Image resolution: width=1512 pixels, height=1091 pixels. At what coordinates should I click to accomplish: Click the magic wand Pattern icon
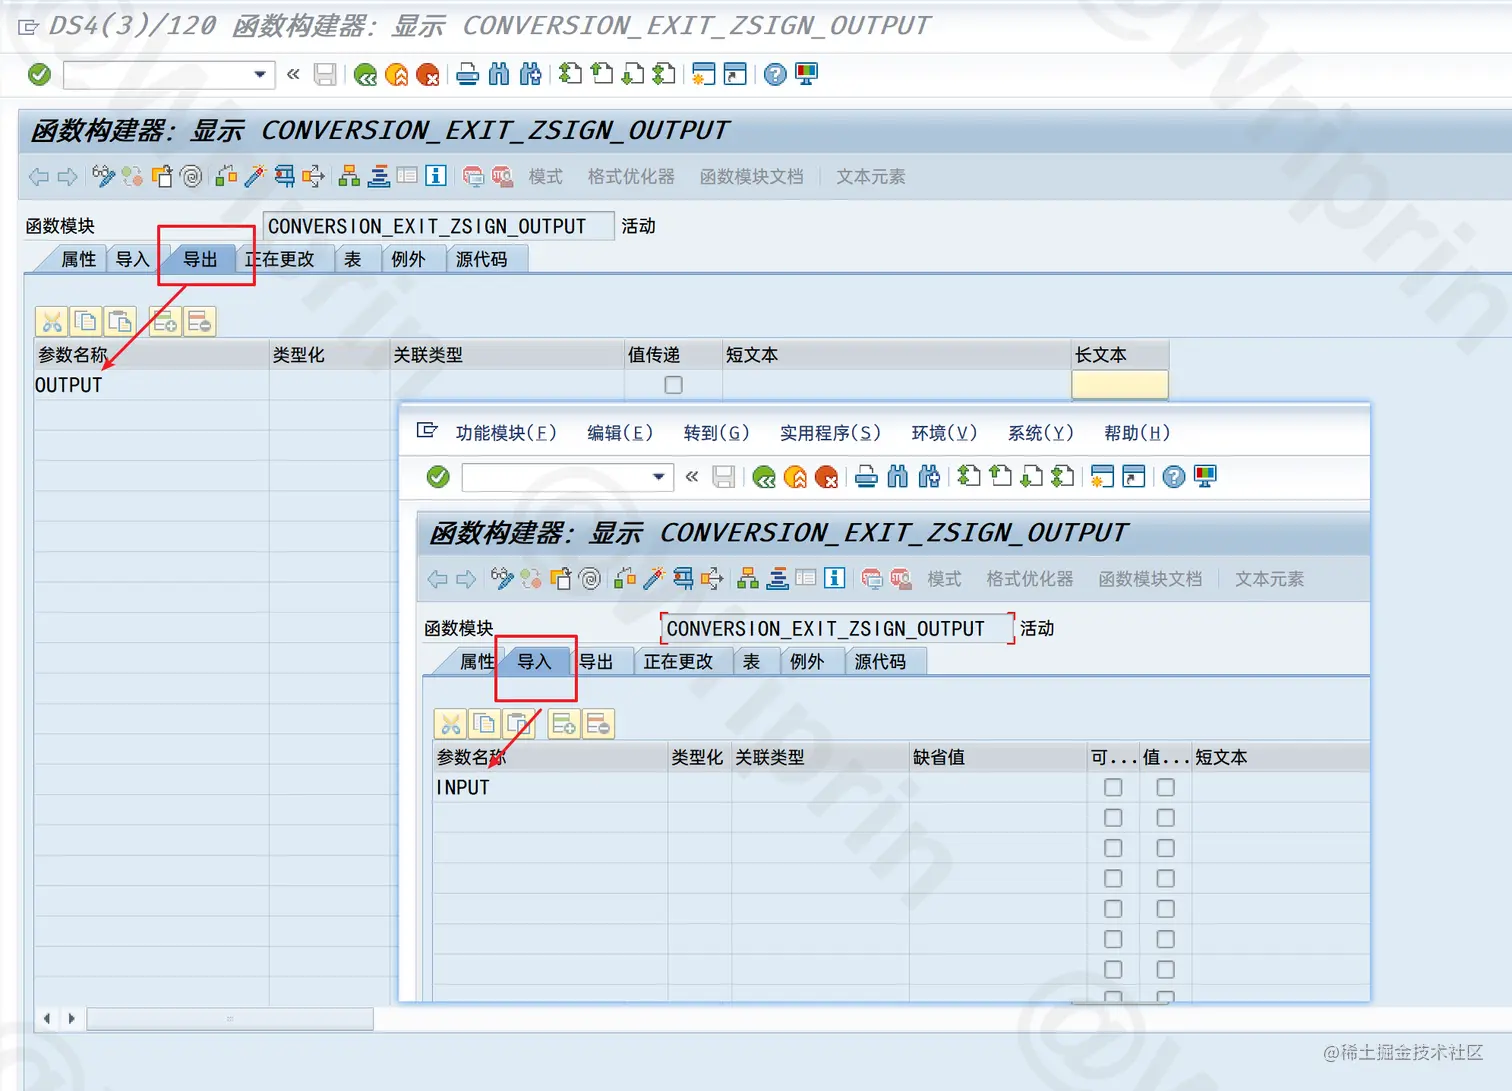tap(253, 176)
